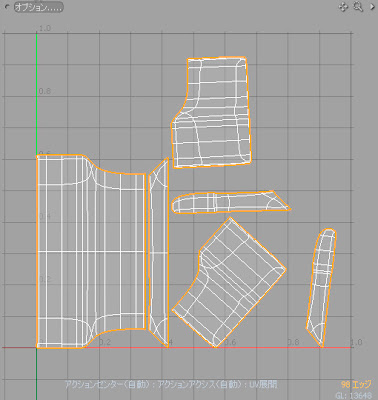Click the 0.2 label on the horizontal axis
The image size is (378, 400).
(104, 342)
